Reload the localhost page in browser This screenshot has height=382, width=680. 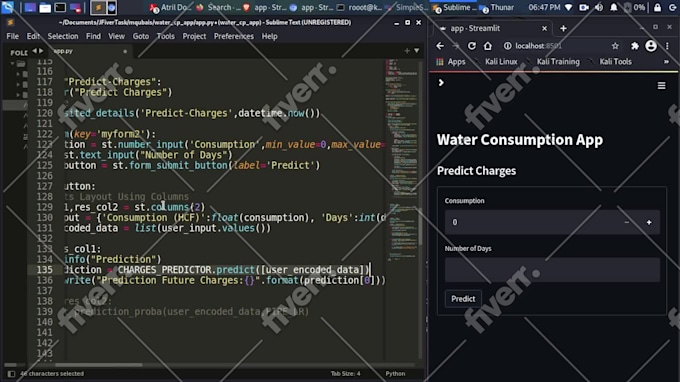(x=471, y=46)
